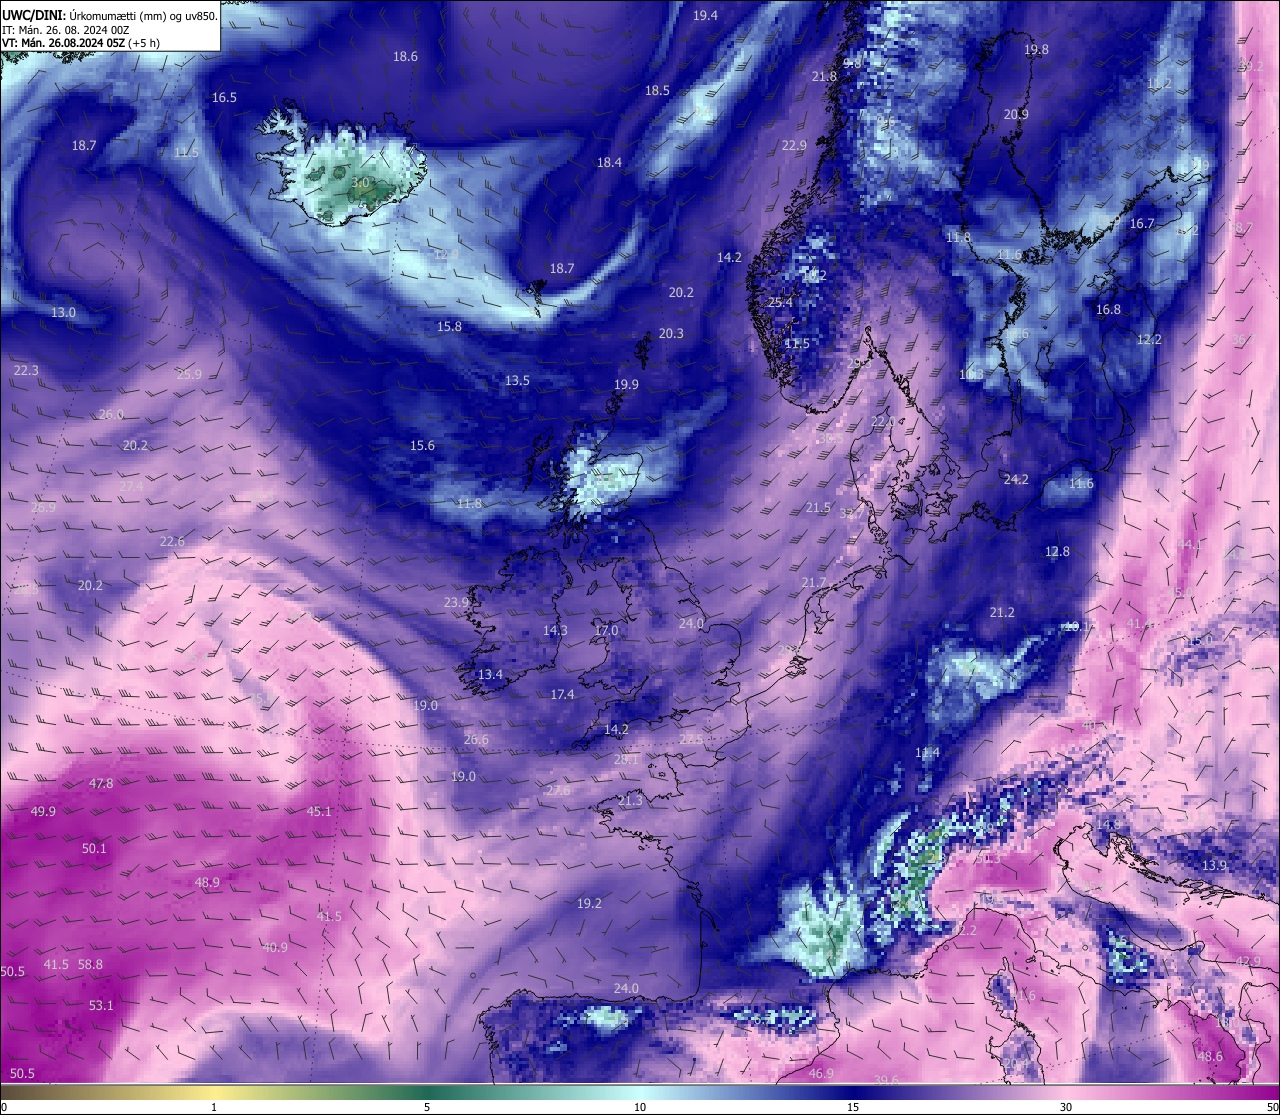Click the 15 tick on the color scale
Image resolution: width=1280 pixels, height=1115 pixels.
[x=853, y=1107]
